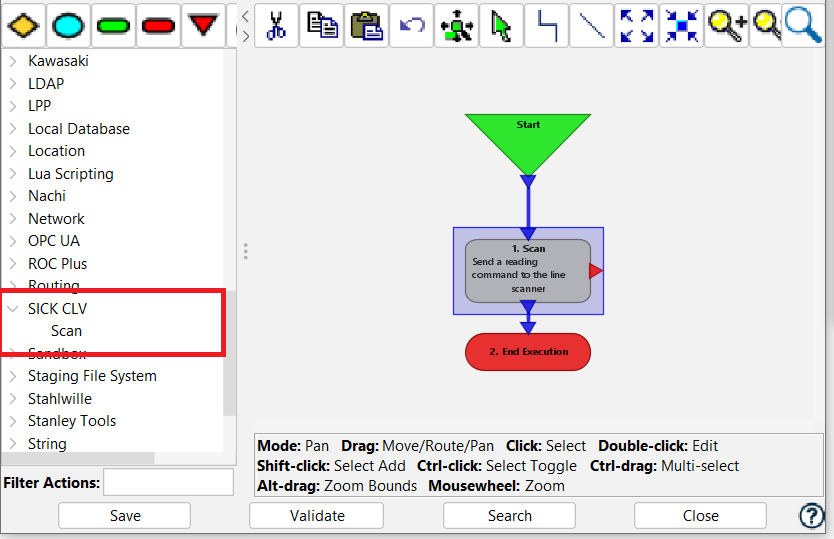
Task: Click the zoom in magnifier icon
Action: click(725, 26)
